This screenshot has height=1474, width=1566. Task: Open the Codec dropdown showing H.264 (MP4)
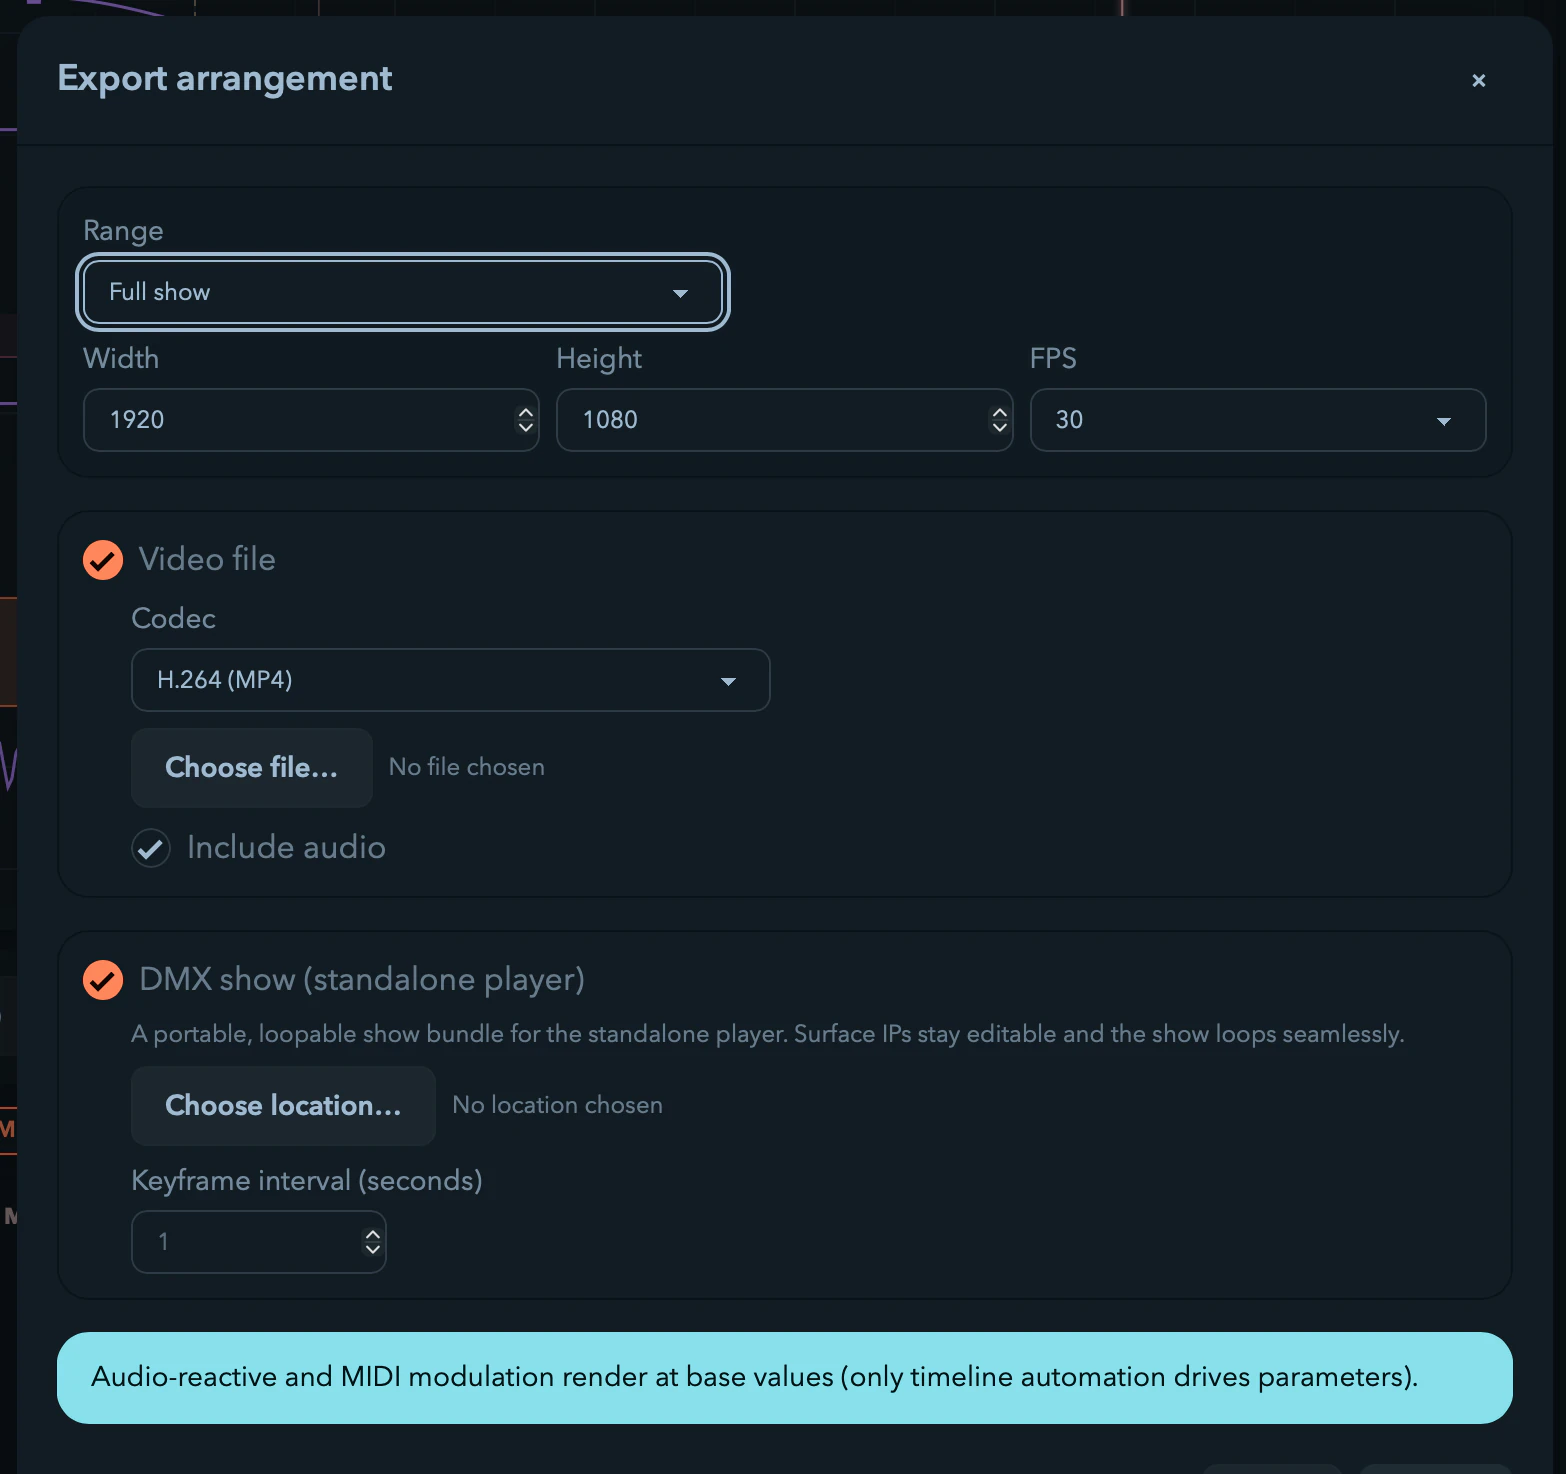(450, 680)
